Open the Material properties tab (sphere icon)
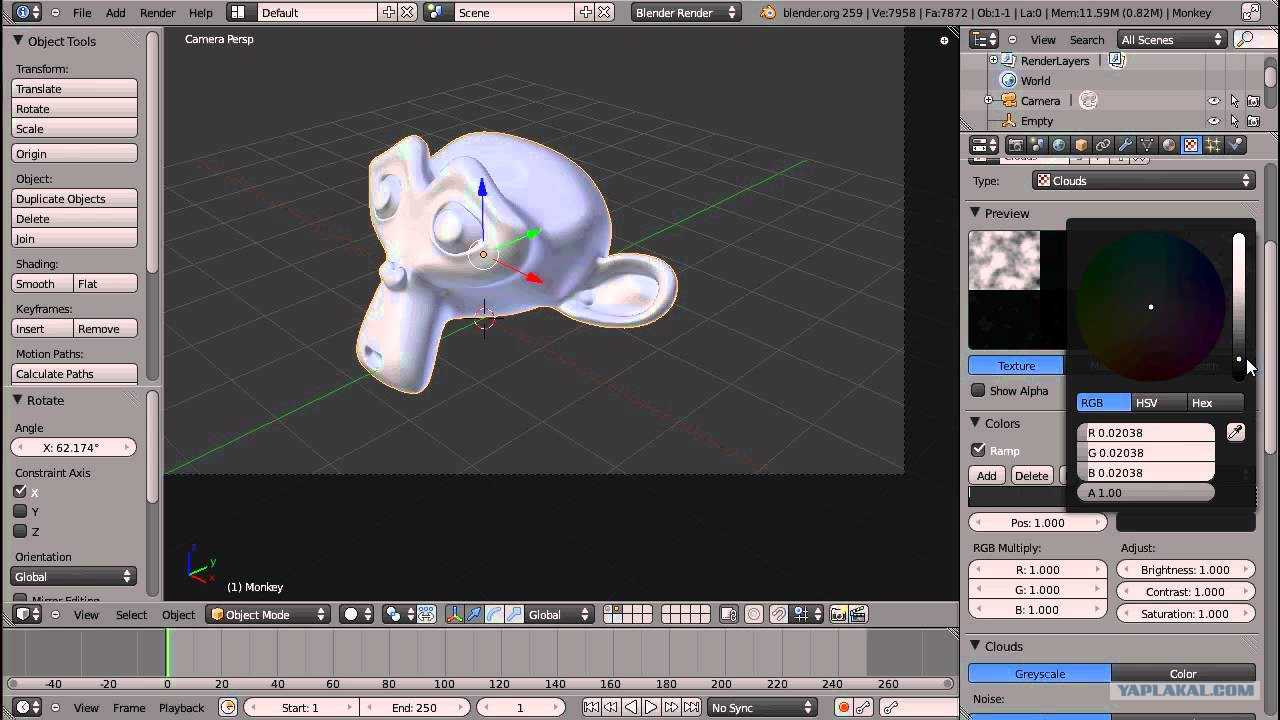Viewport: 1280px width, 720px height. click(1169, 145)
